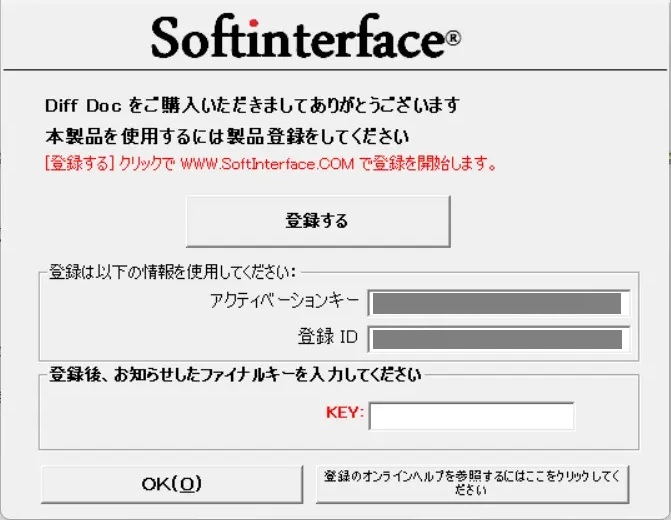Screen dimensions: 671x520
Task: Click the '登録後、お知らせしたファイナルキー' group label
Action: [x=235, y=374]
